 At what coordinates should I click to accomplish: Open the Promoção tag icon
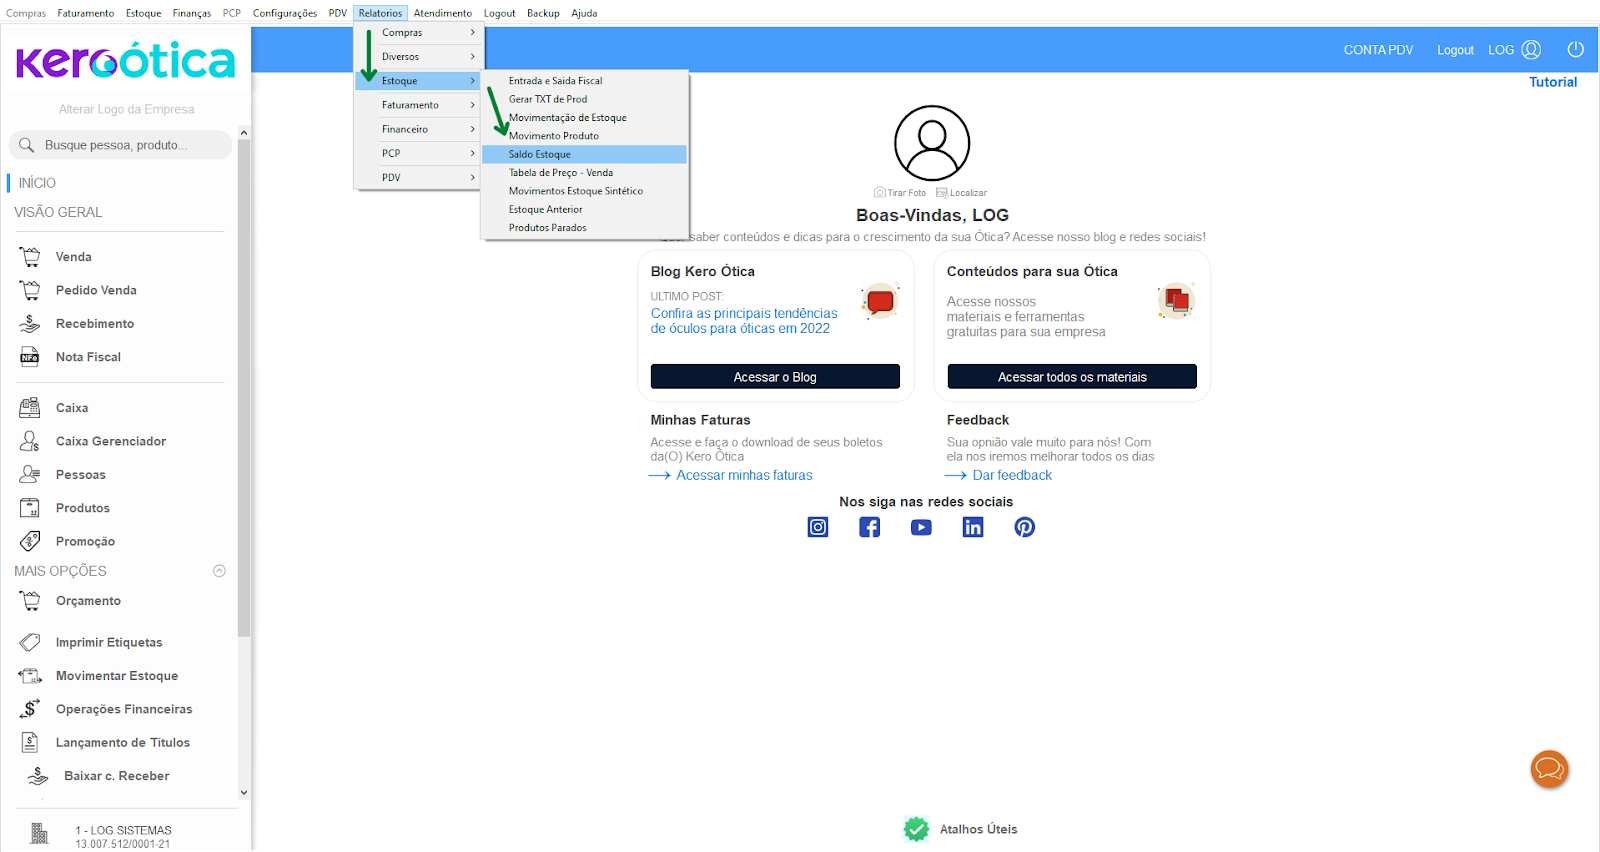30,541
